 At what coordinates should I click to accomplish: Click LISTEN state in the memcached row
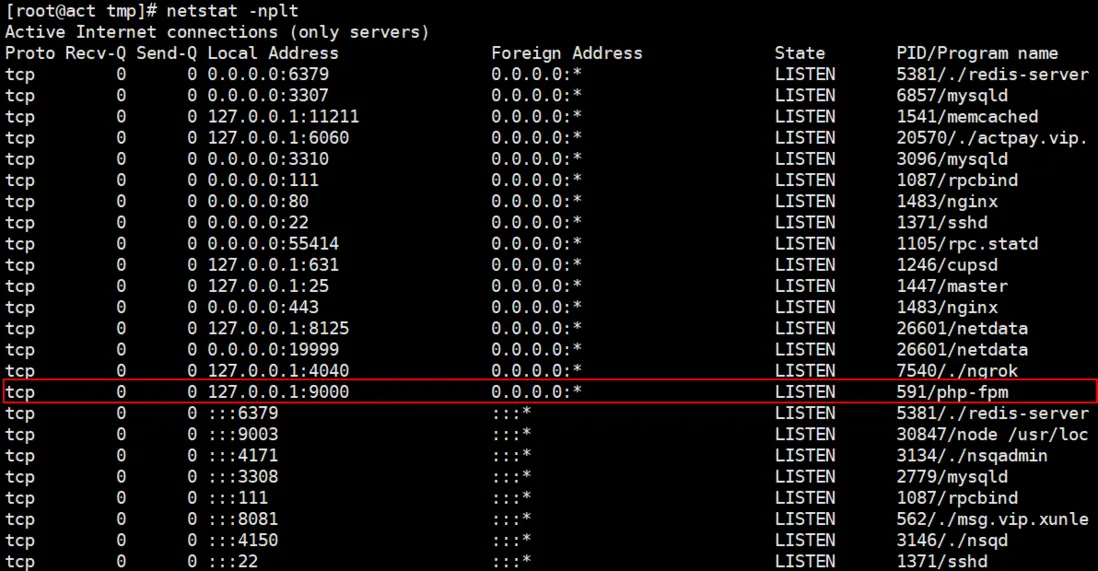coord(805,117)
